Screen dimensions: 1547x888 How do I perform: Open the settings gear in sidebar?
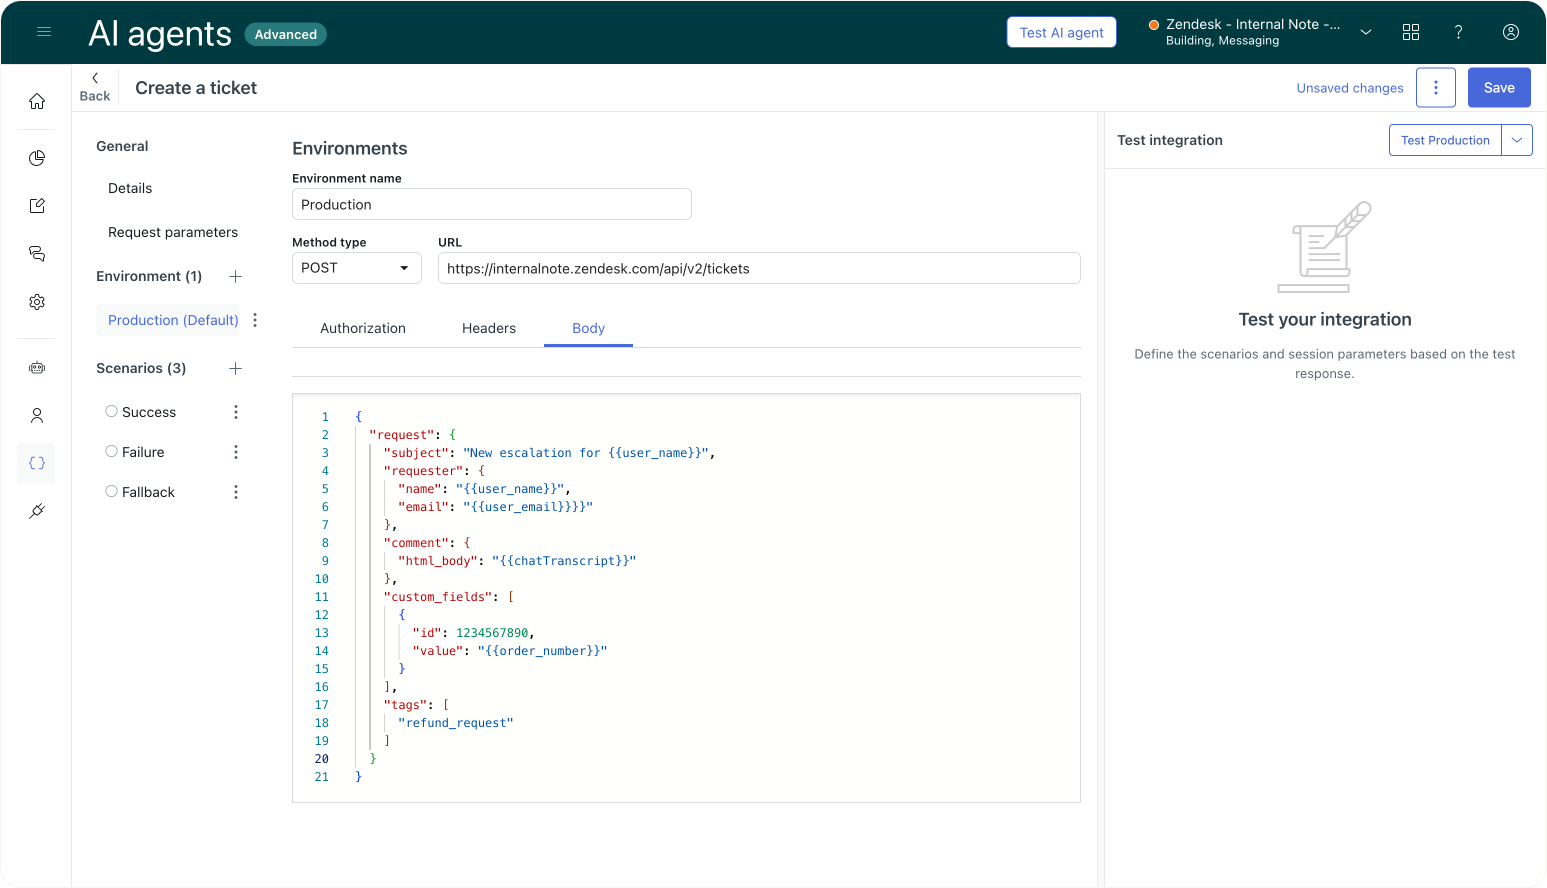point(37,302)
